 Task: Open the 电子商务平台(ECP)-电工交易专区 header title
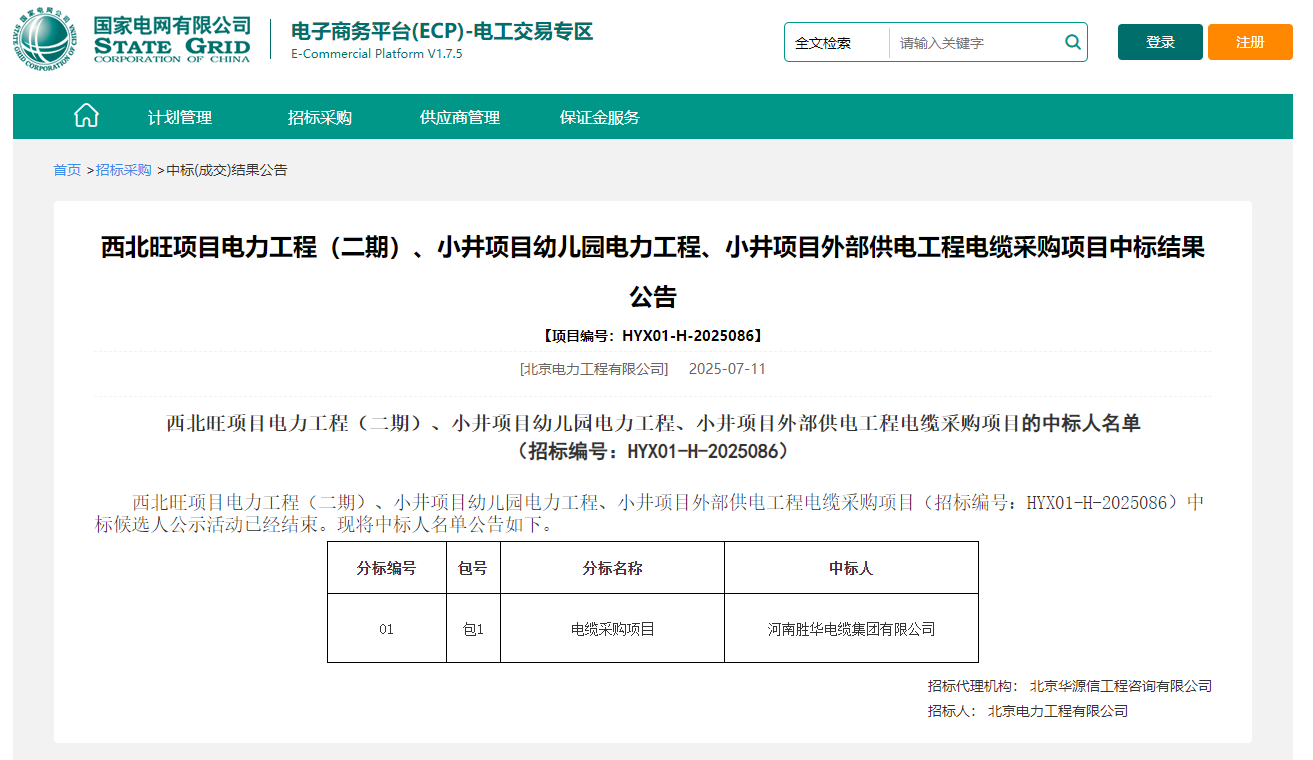tap(441, 32)
